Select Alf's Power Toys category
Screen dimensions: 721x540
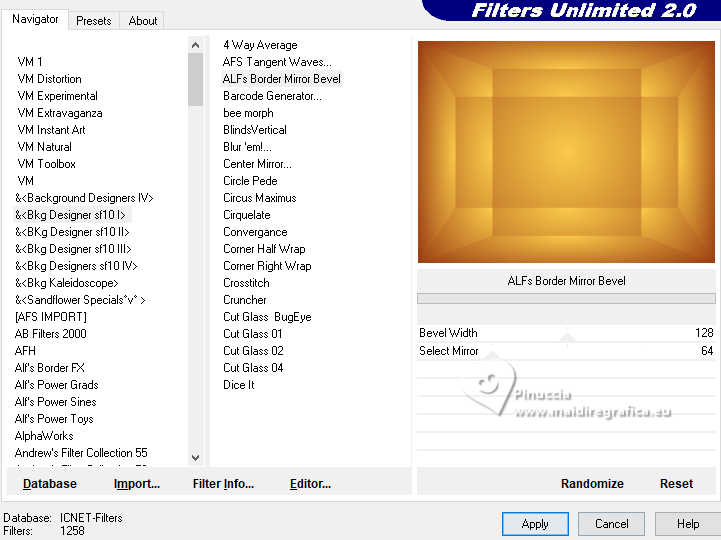54,419
